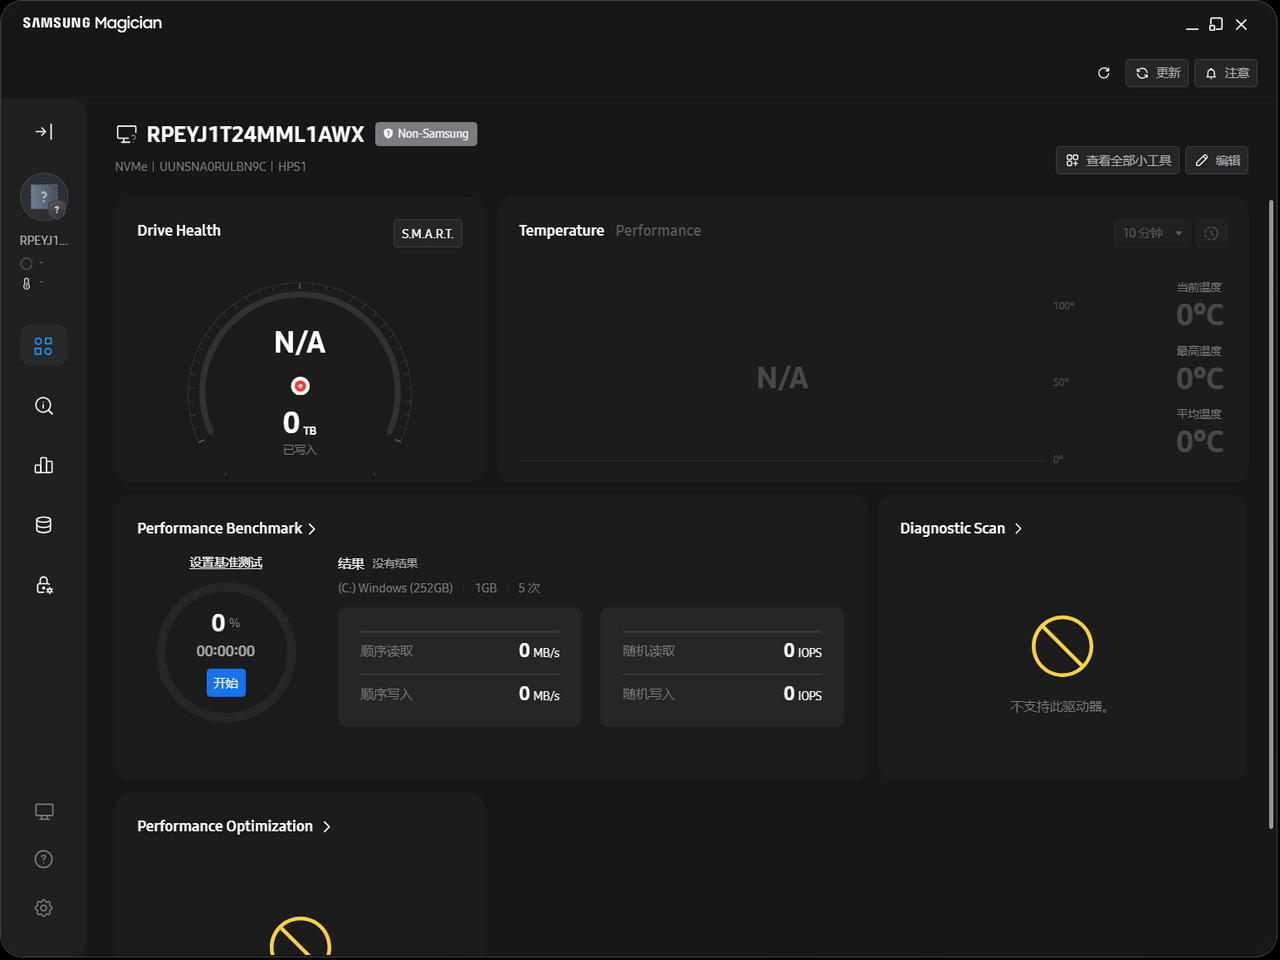Expand Performance Benchmark section chevron
Image resolution: width=1280 pixels, height=960 pixels.
tap(312, 529)
